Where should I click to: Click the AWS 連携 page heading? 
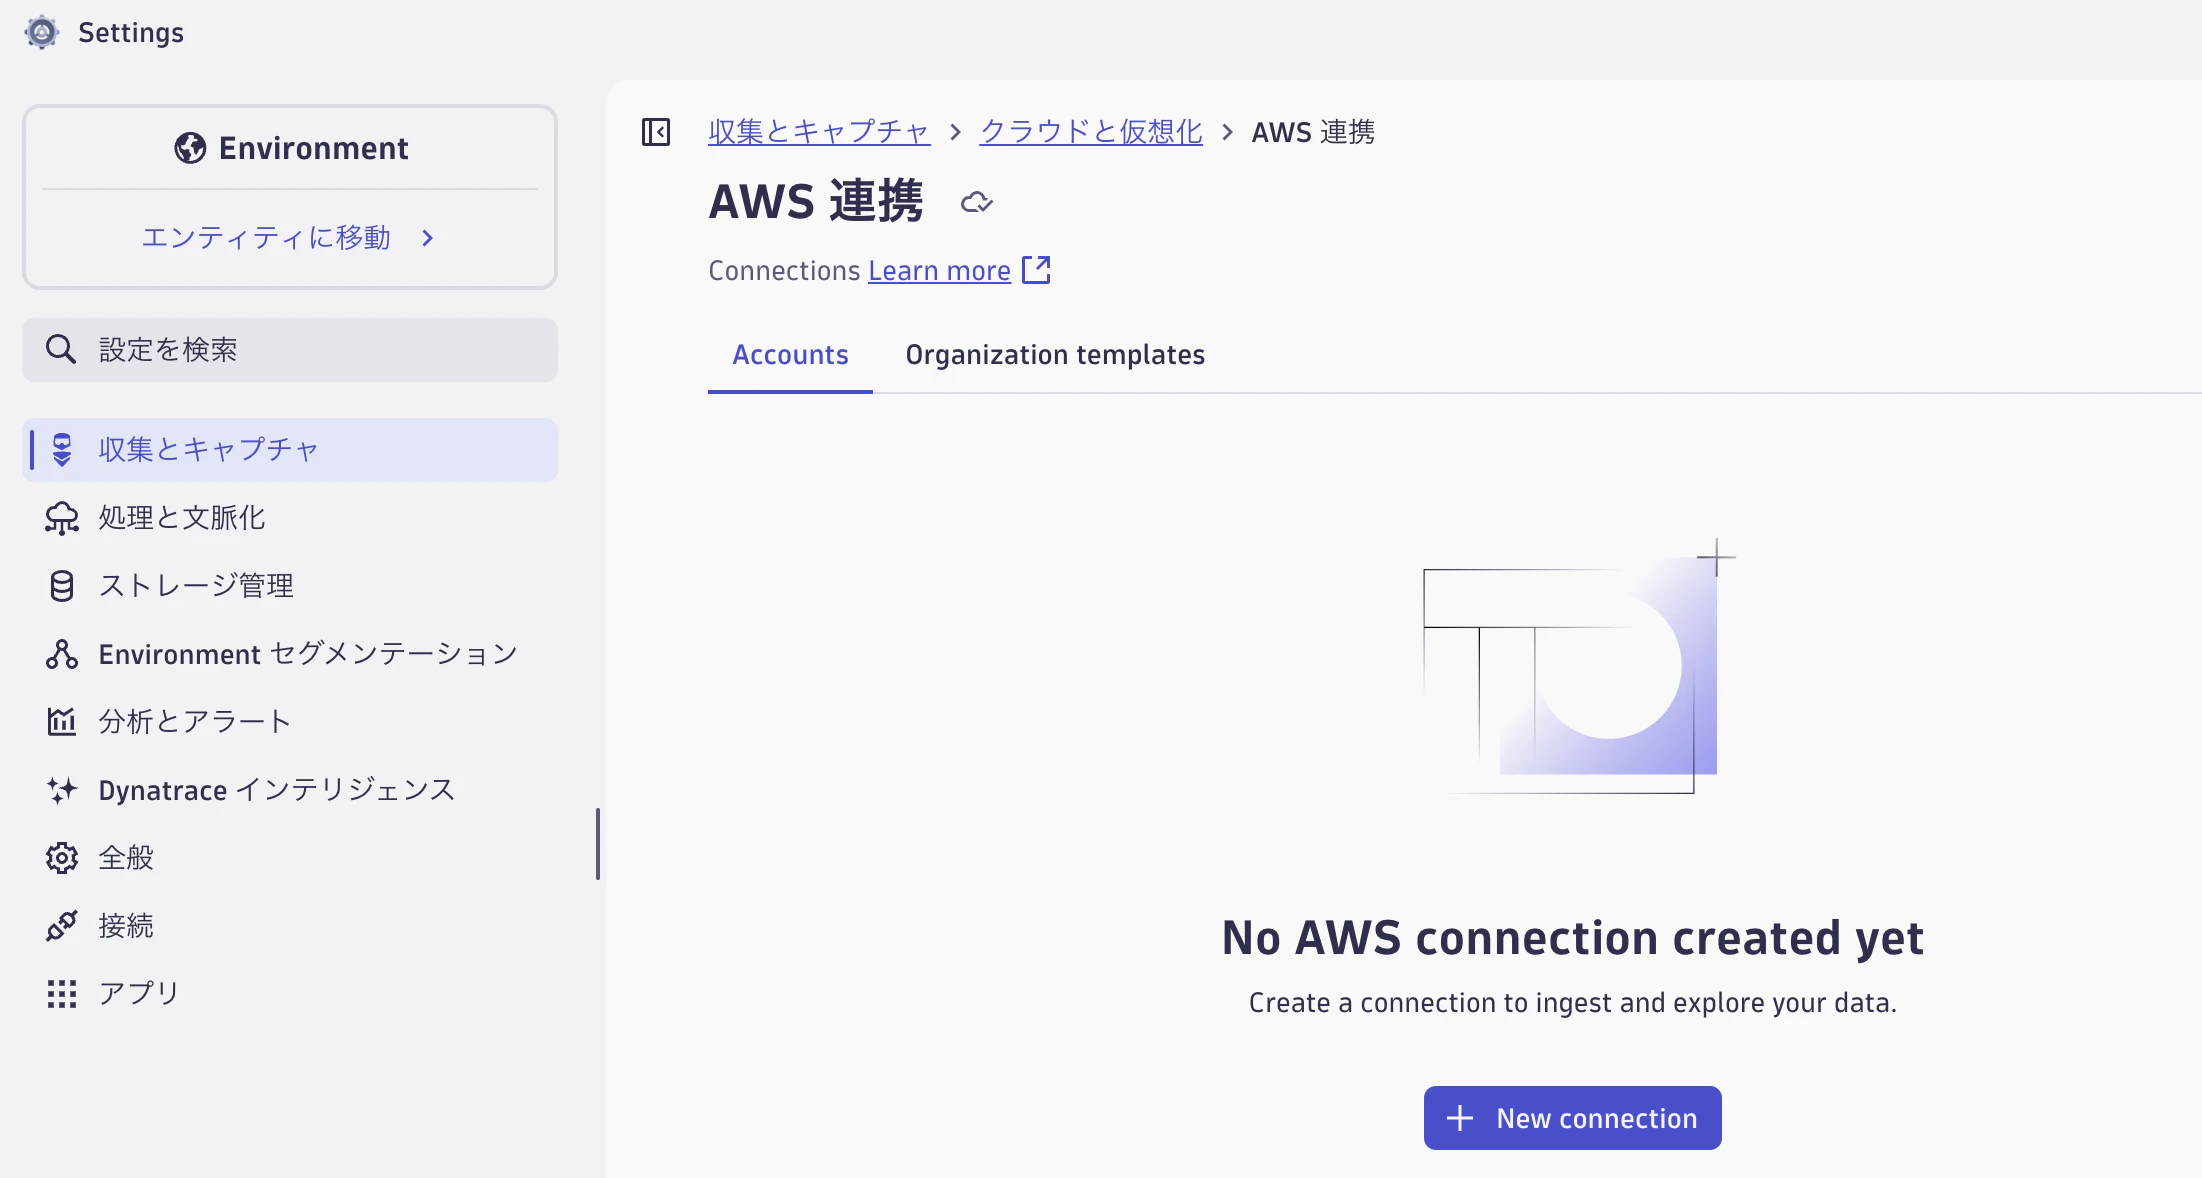click(x=816, y=202)
